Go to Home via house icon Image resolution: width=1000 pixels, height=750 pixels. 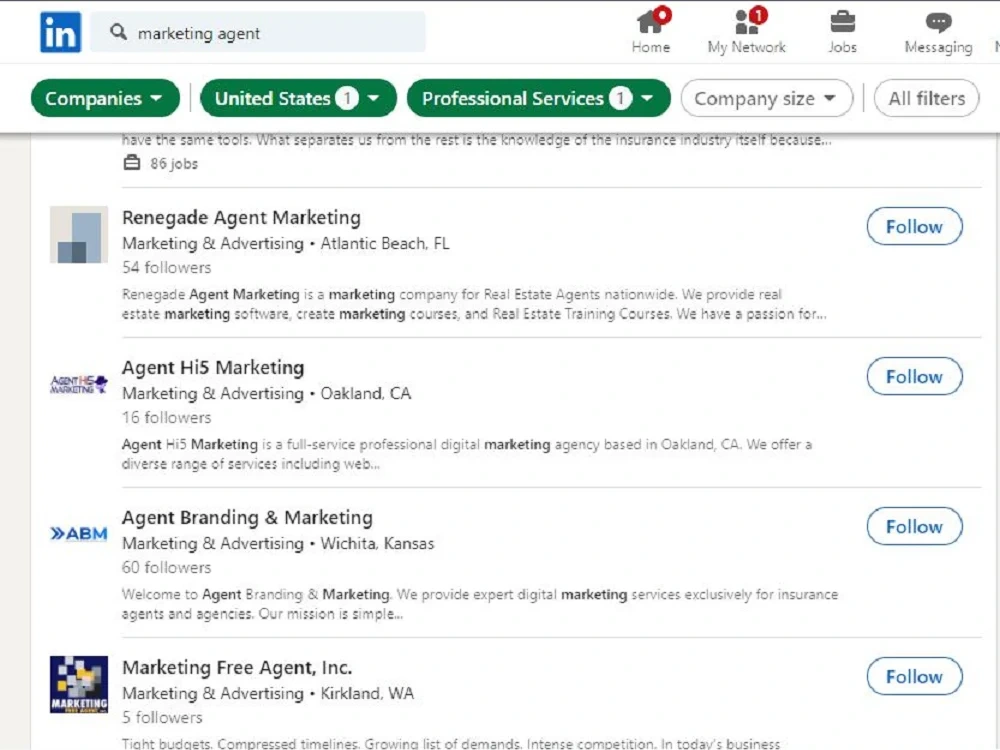(x=651, y=22)
